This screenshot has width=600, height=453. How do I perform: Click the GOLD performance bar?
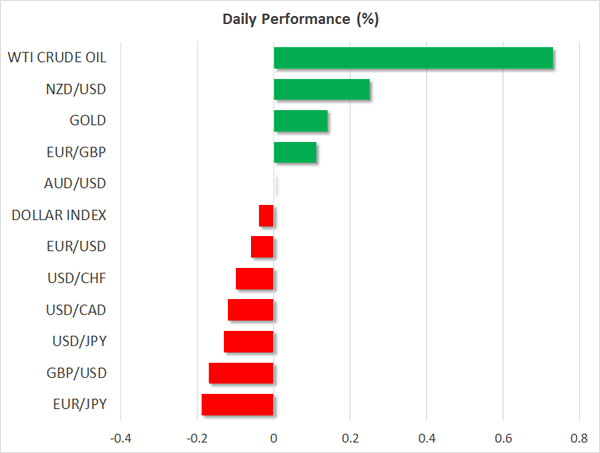[x=300, y=121]
